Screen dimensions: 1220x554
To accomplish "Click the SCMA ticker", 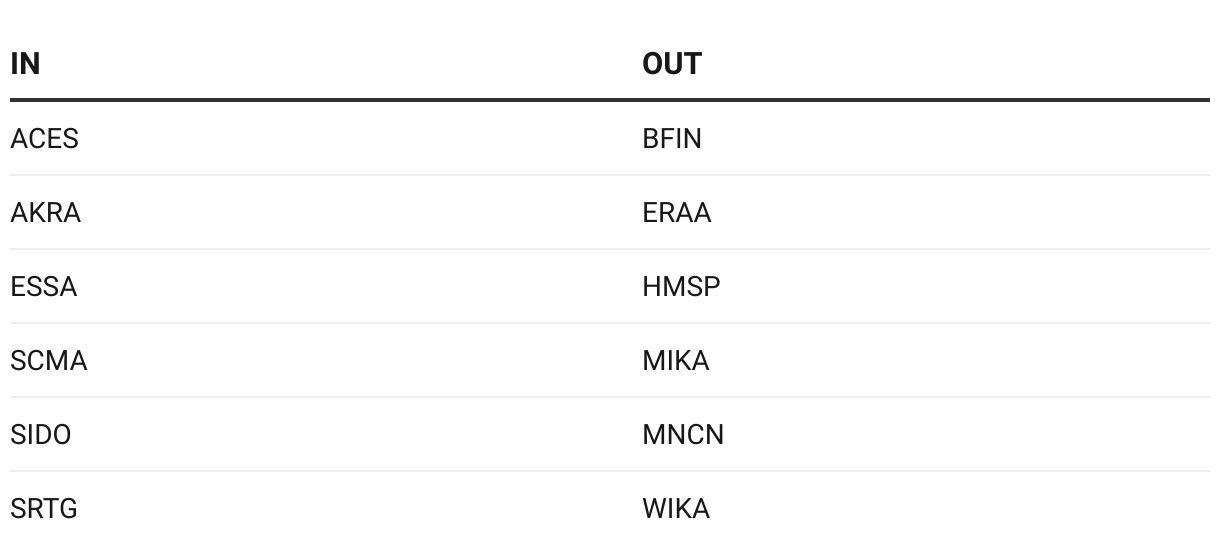I will point(49,361).
